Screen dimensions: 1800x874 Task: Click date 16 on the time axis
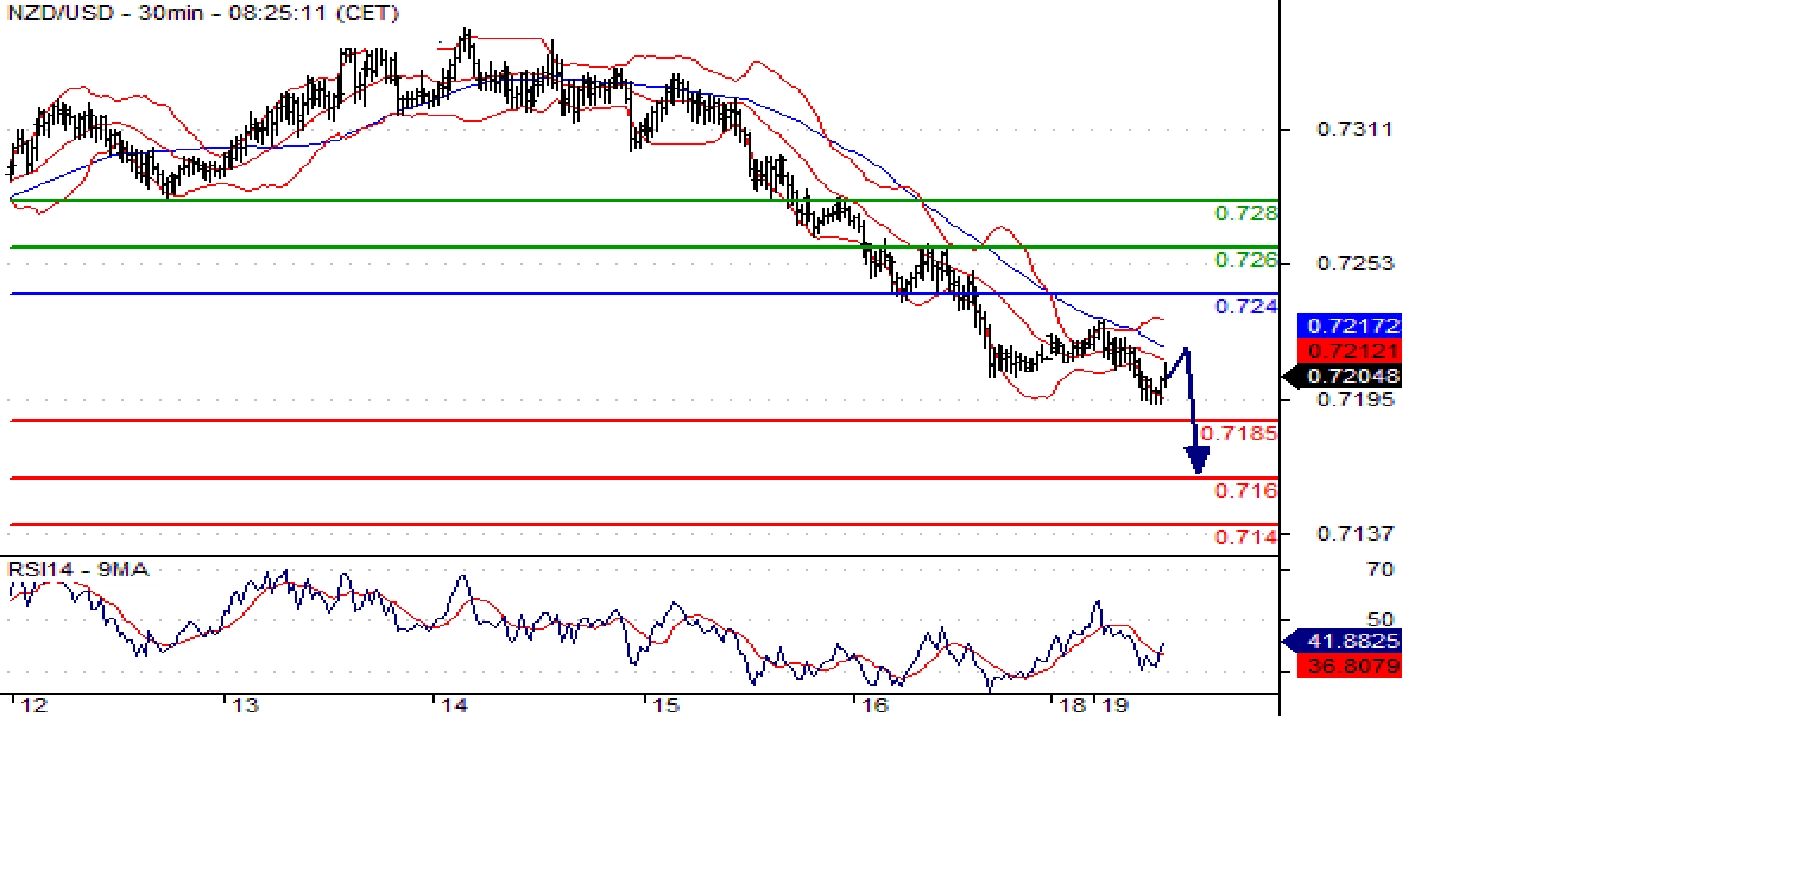[875, 706]
